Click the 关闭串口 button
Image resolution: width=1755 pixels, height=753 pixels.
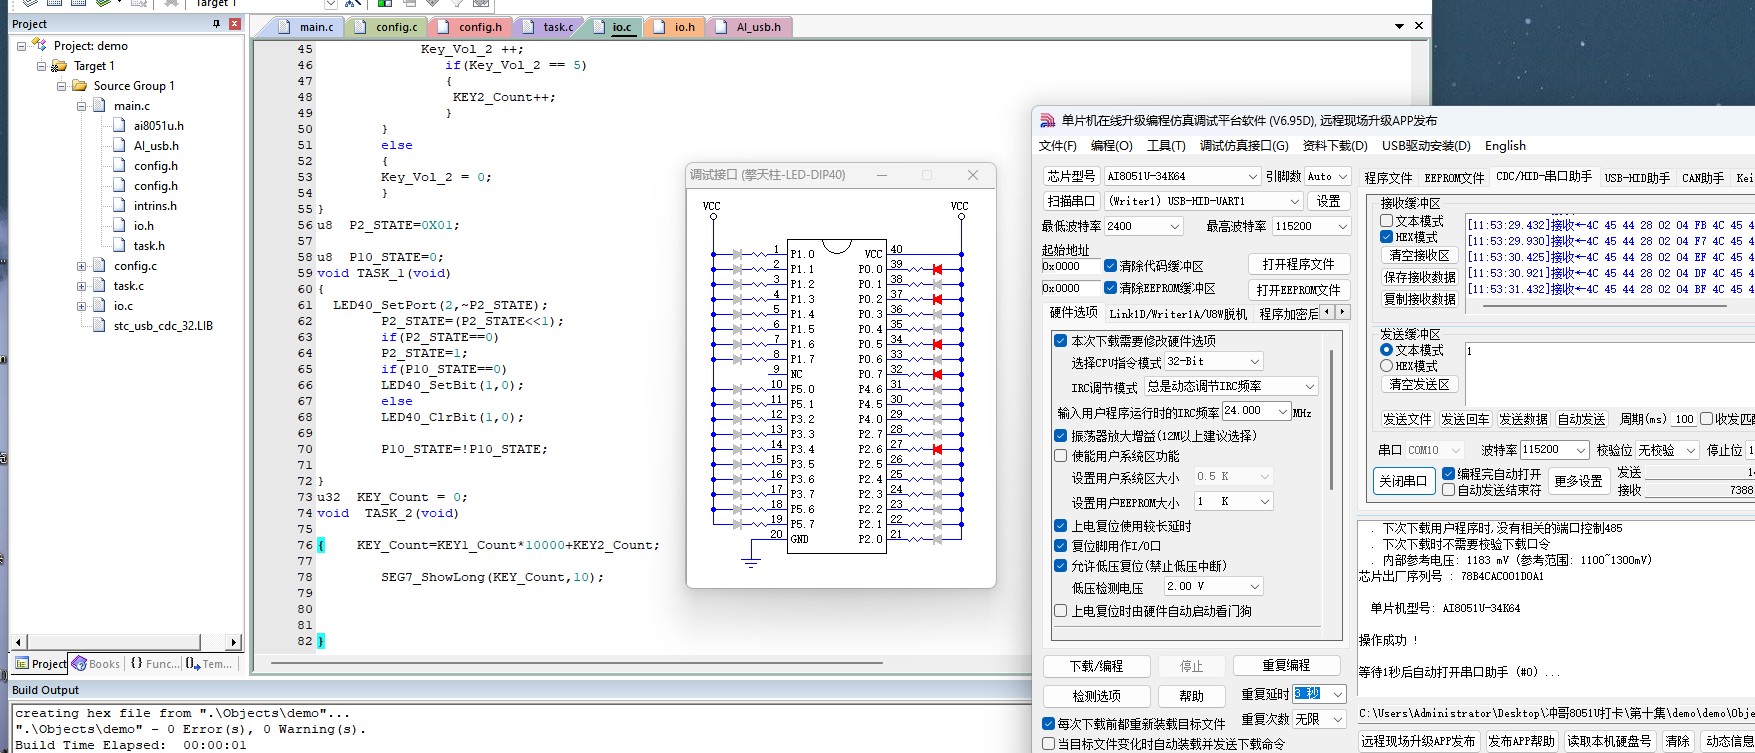(1403, 481)
